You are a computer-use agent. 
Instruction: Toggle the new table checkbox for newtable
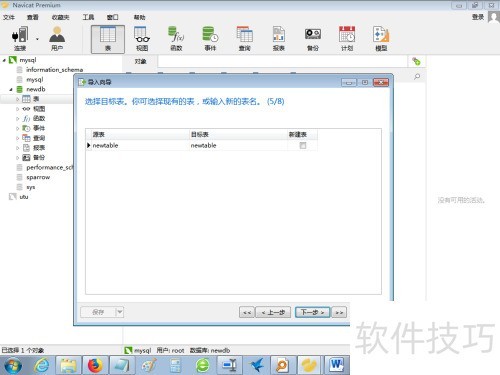tap(303, 145)
